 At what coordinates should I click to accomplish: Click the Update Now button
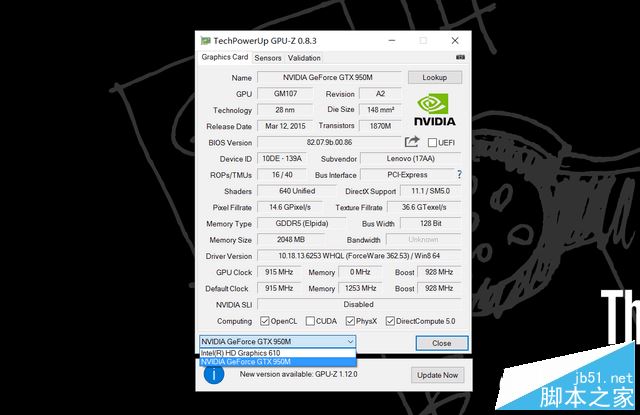pyautogui.click(x=438, y=375)
